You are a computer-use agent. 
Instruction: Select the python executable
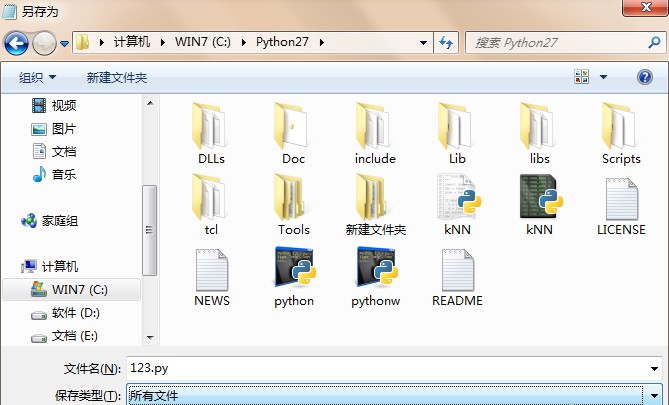(294, 277)
